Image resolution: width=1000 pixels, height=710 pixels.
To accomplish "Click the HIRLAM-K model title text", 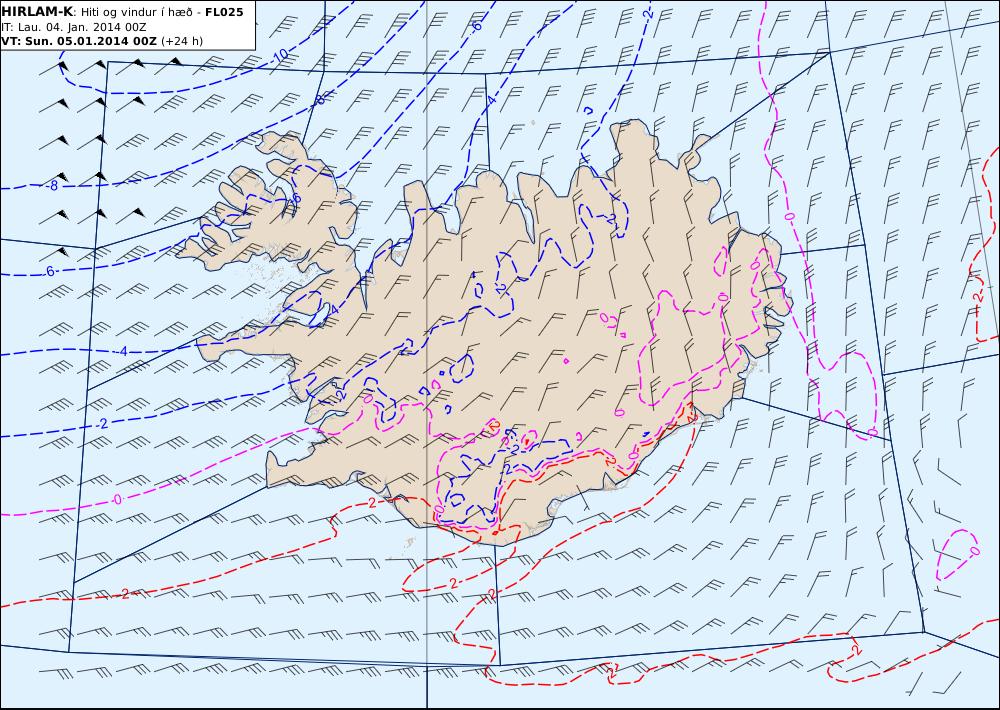I will [x=38, y=12].
